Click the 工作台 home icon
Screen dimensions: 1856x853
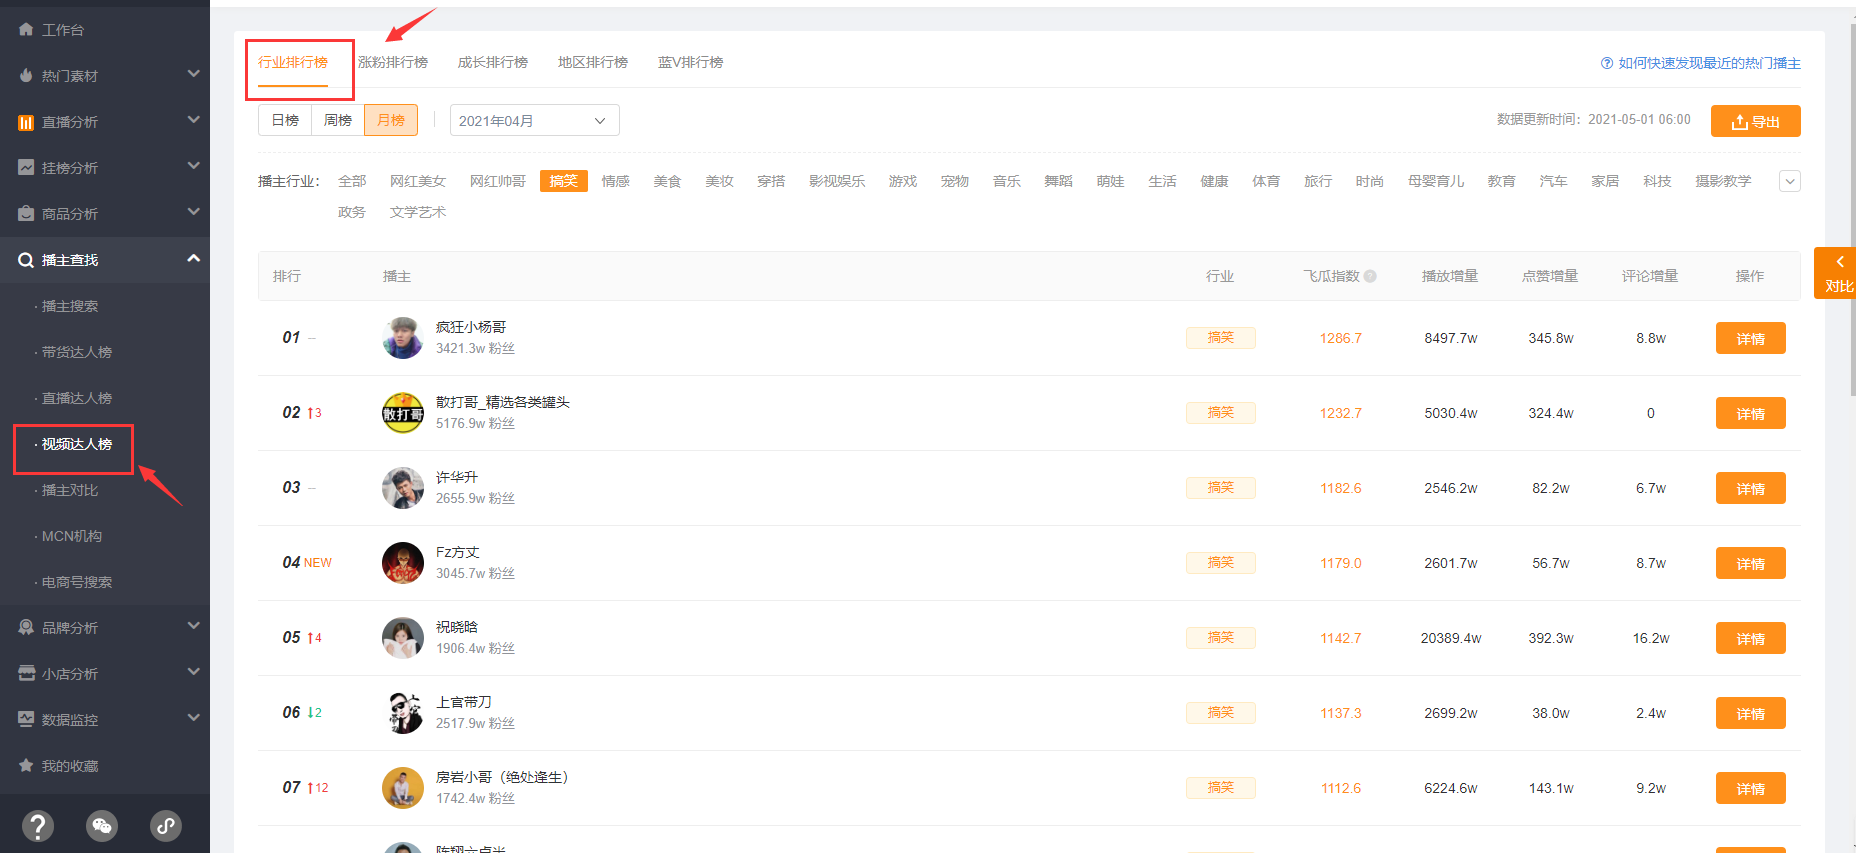tap(26, 30)
